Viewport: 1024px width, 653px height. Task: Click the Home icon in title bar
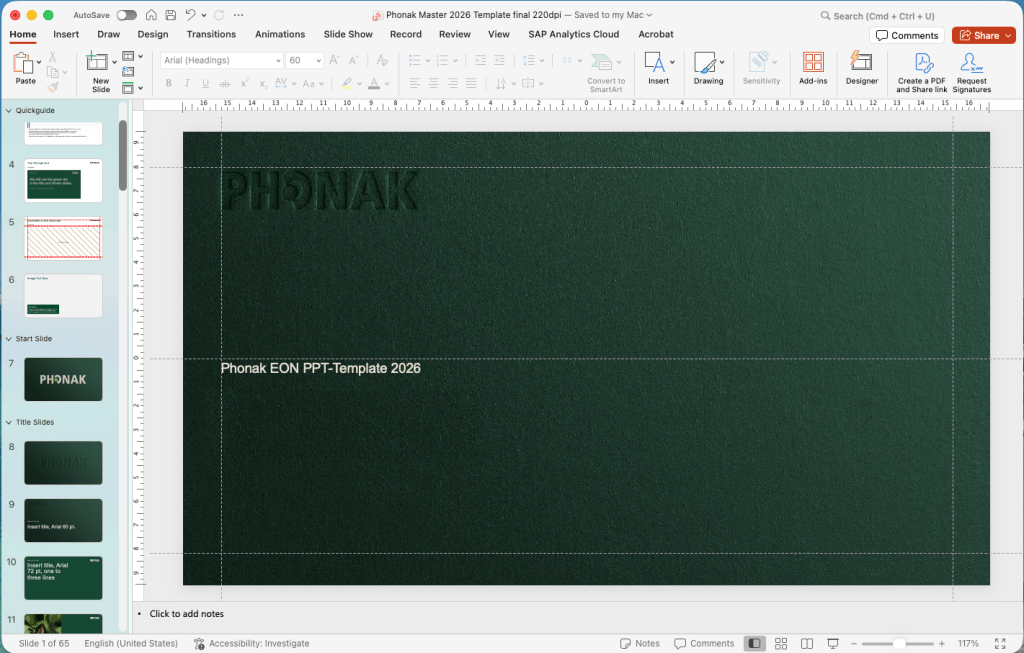(x=151, y=15)
